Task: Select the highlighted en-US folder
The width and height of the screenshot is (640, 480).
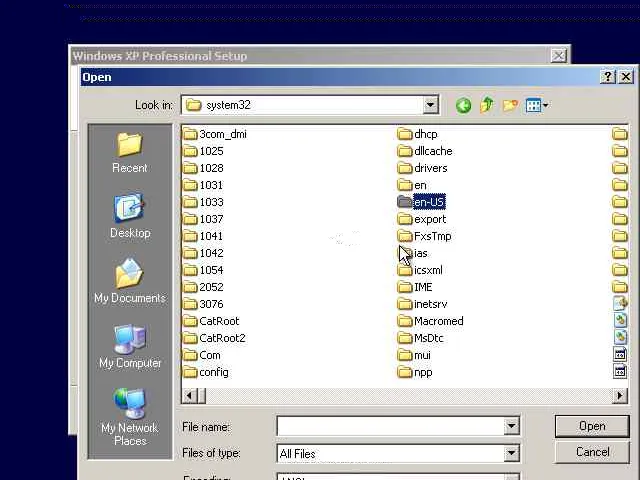Action: pyautogui.click(x=421, y=202)
